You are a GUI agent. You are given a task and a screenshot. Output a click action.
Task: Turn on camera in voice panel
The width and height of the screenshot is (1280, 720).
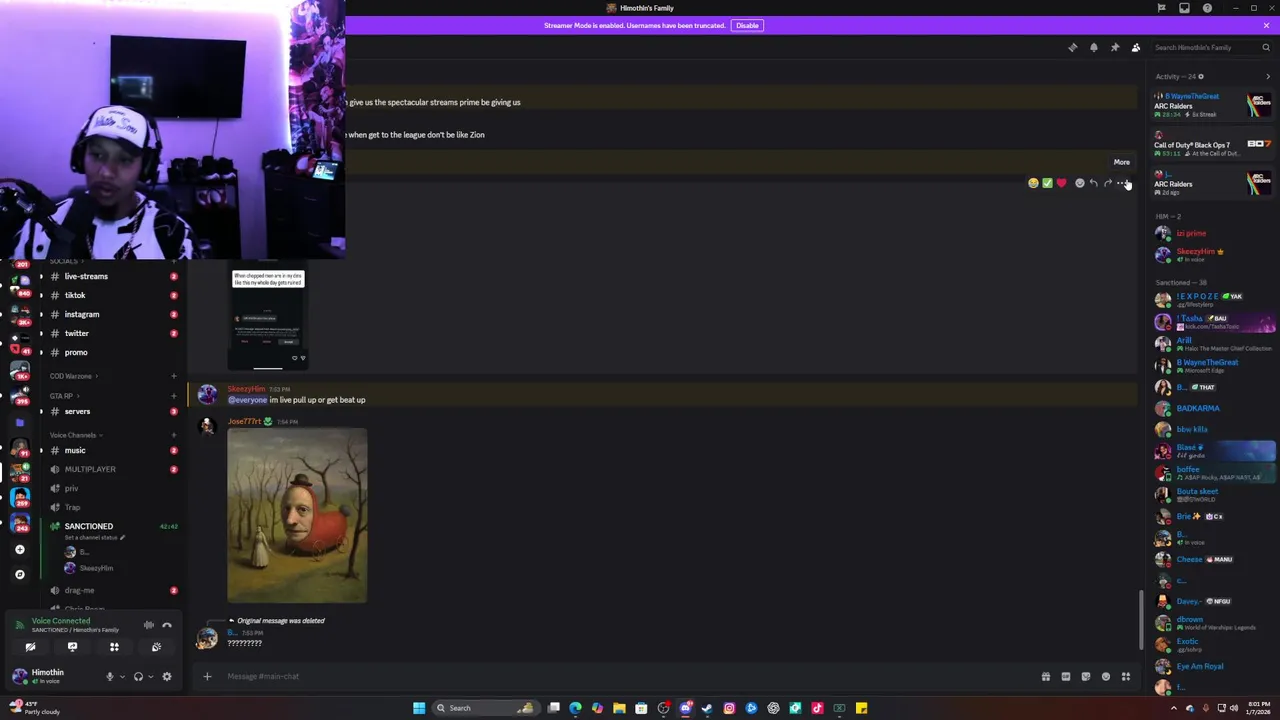30,647
